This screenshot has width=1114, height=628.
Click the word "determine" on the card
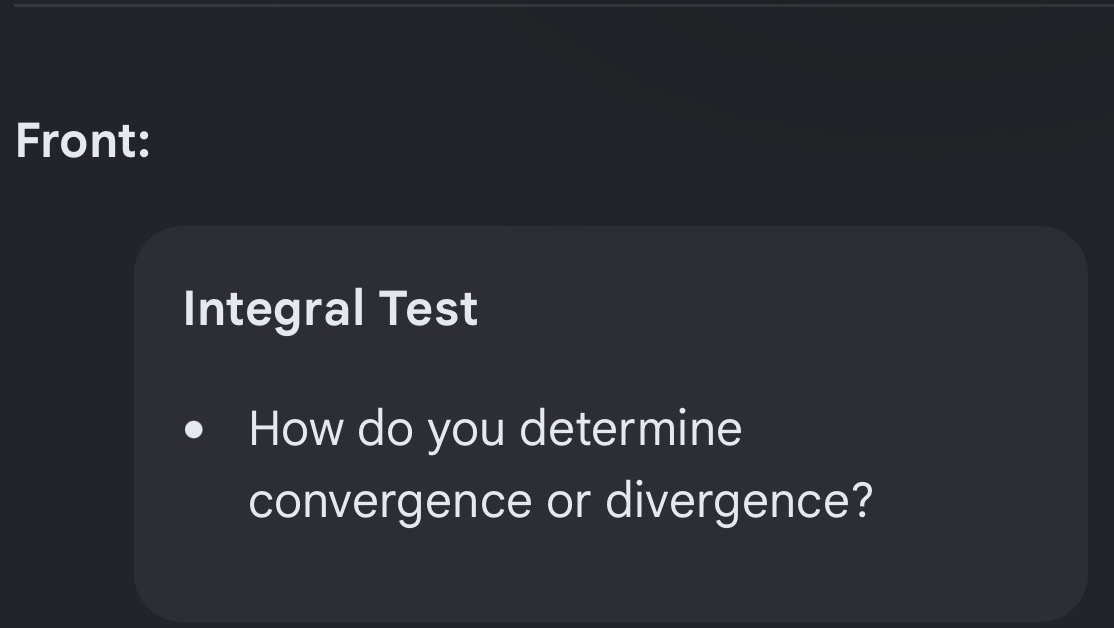click(x=631, y=429)
